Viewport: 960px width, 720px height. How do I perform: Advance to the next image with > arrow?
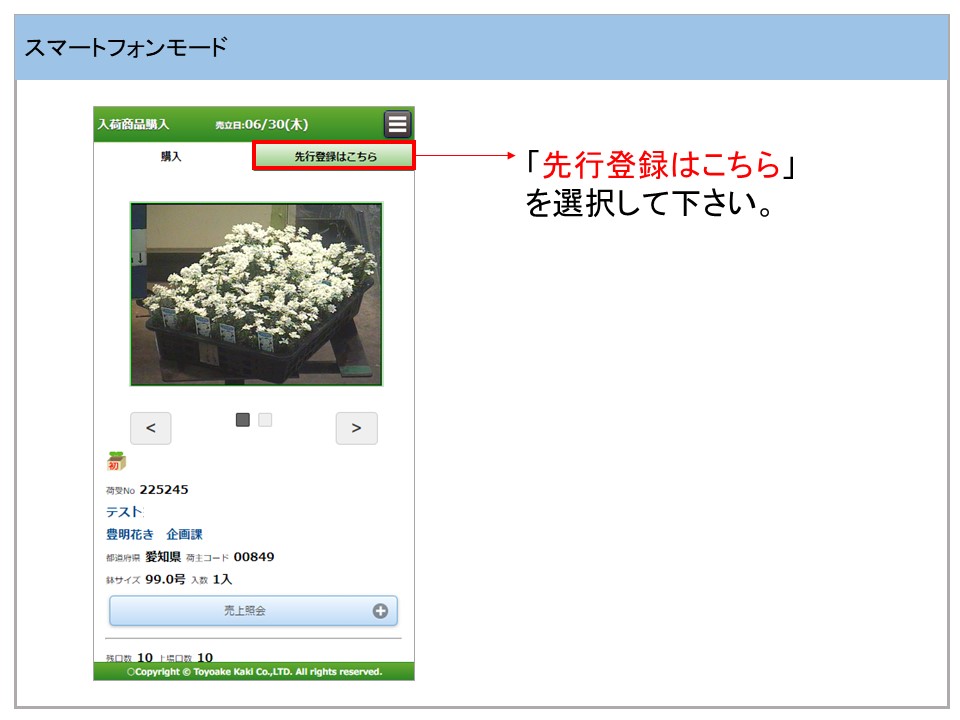(x=356, y=428)
